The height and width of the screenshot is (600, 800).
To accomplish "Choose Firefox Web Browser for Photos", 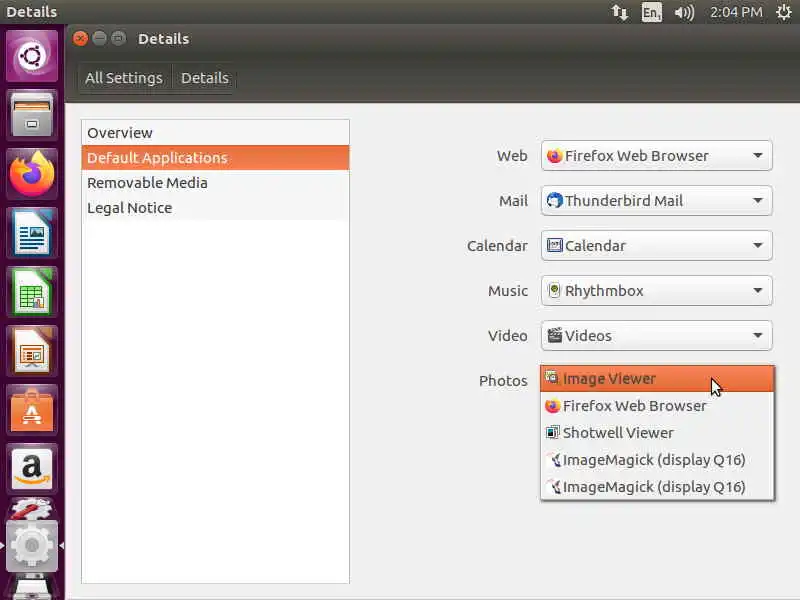I will [x=657, y=406].
